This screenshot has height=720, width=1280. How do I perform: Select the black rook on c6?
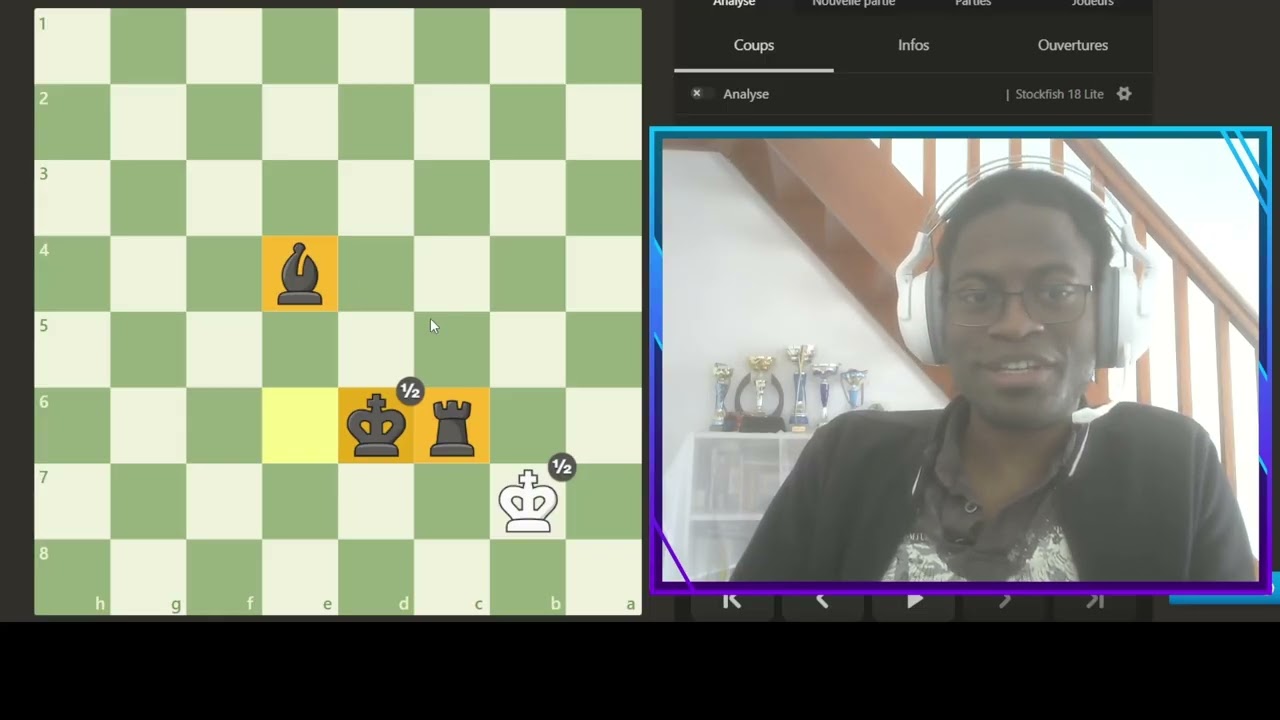(x=452, y=426)
